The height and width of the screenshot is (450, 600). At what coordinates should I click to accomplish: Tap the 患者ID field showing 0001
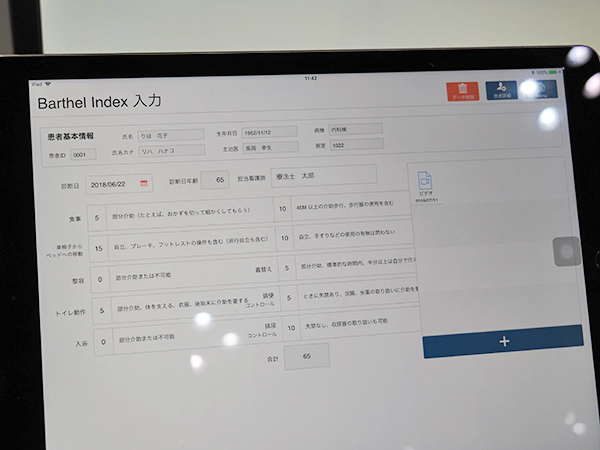point(83,155)
